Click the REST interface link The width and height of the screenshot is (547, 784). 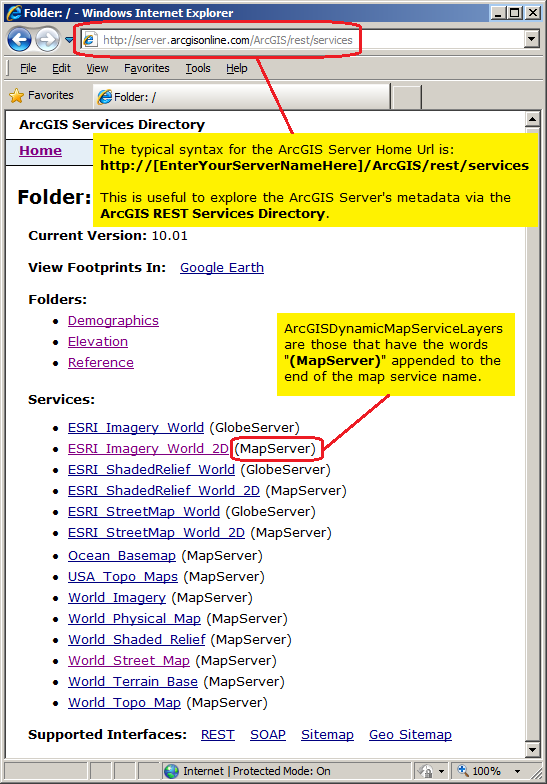pos(218,734)
